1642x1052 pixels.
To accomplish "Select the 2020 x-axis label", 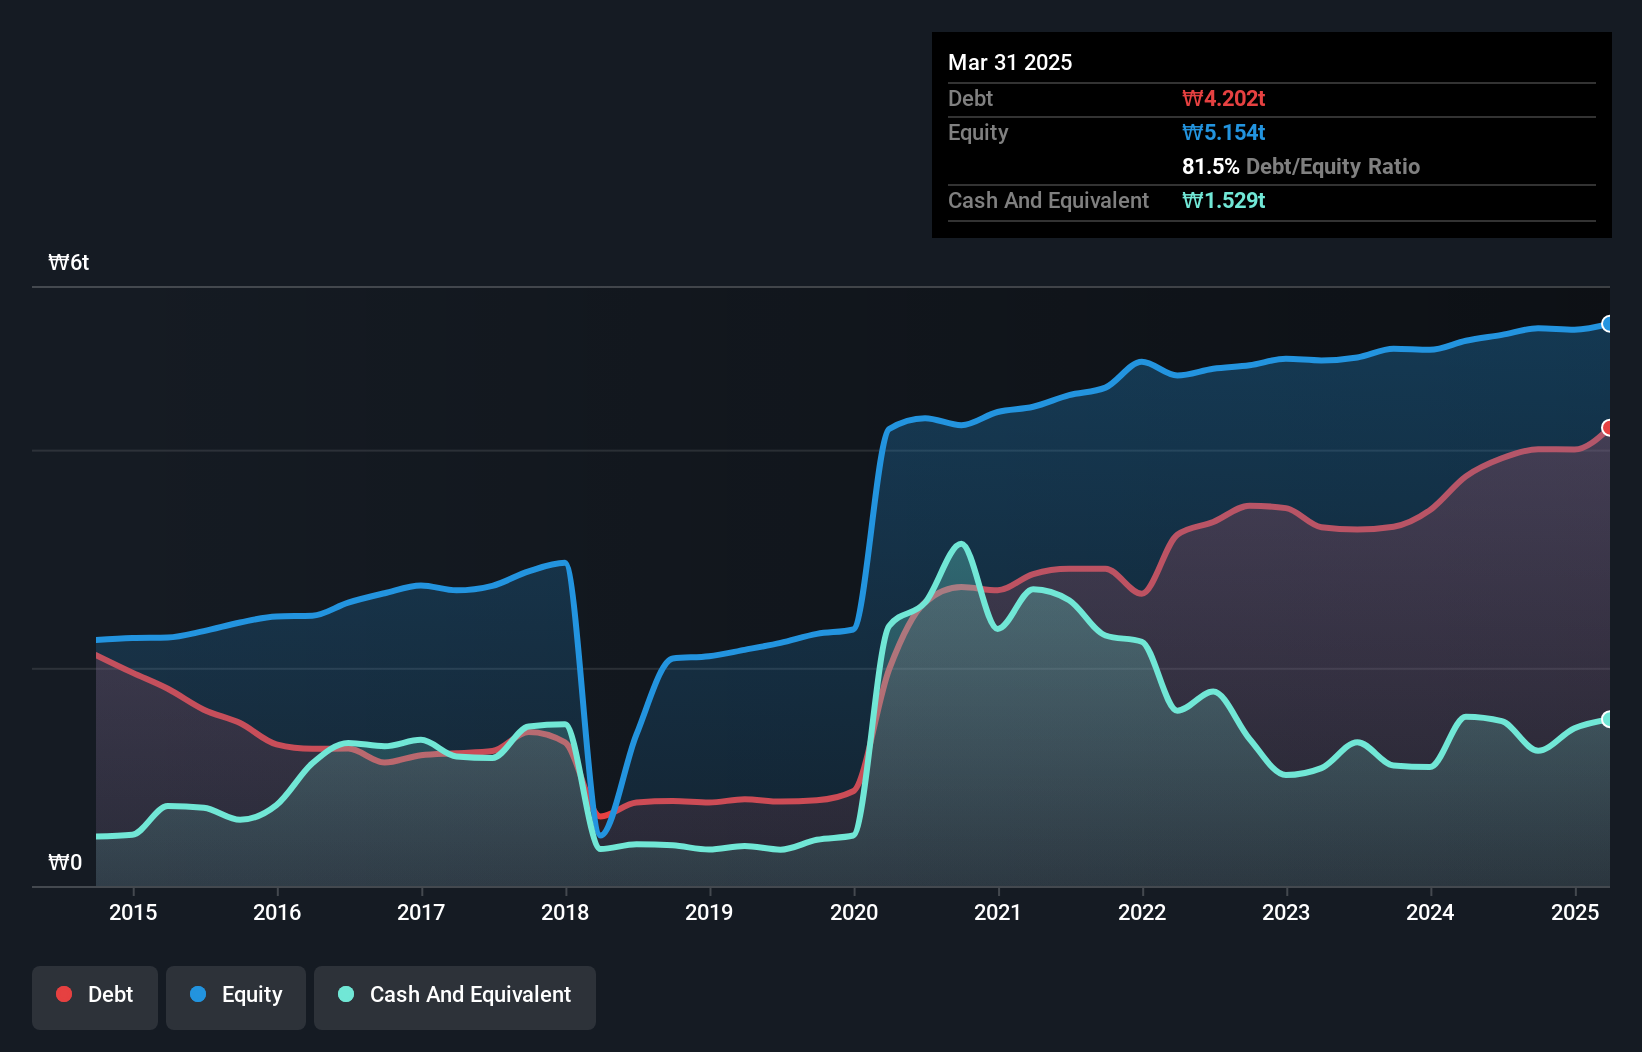I will pyautogui.click(x=854, y=912).
